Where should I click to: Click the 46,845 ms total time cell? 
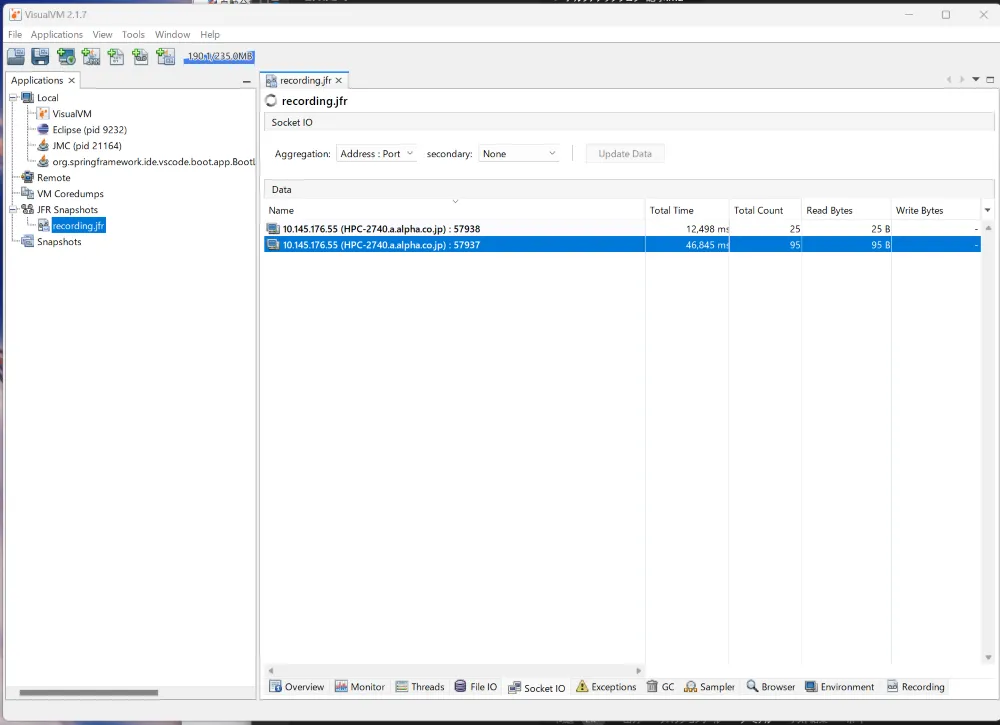click(x=687, y=244)
